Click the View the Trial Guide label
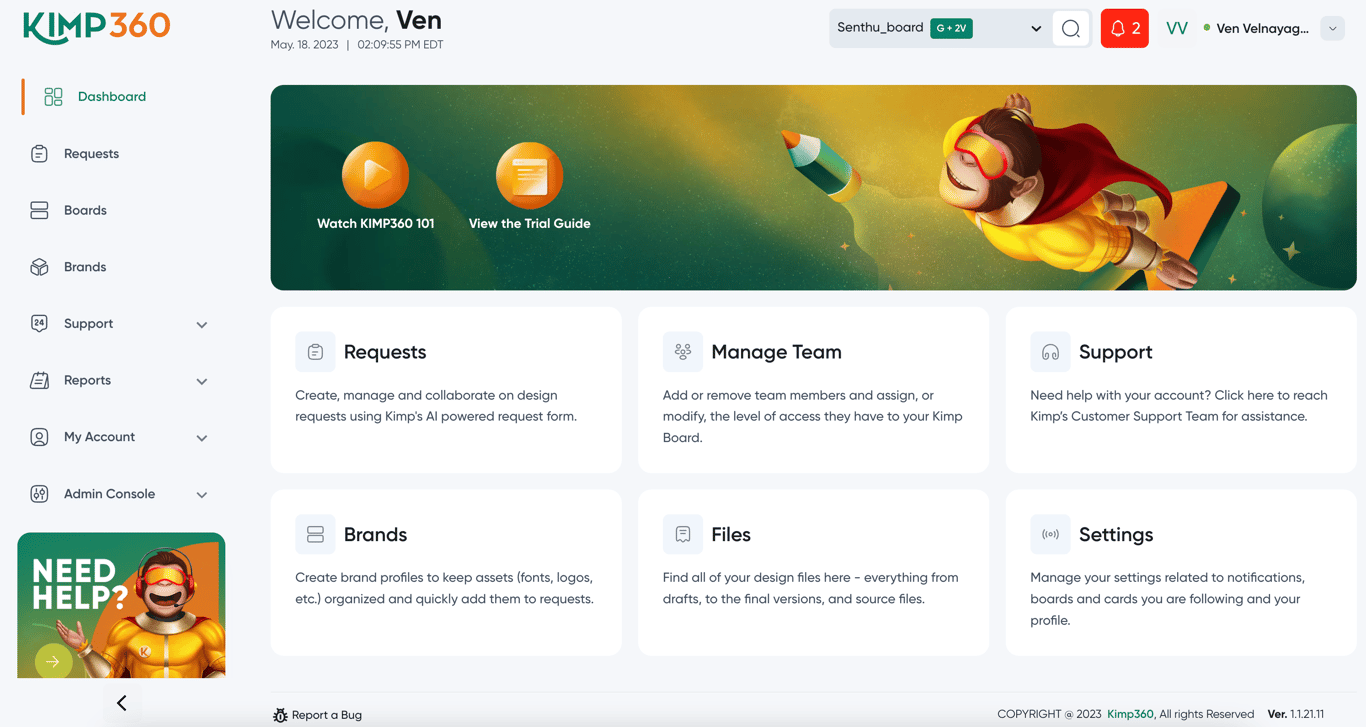Image resolution: width=1366 pixels, height=727 pixels. coord(530,224)
